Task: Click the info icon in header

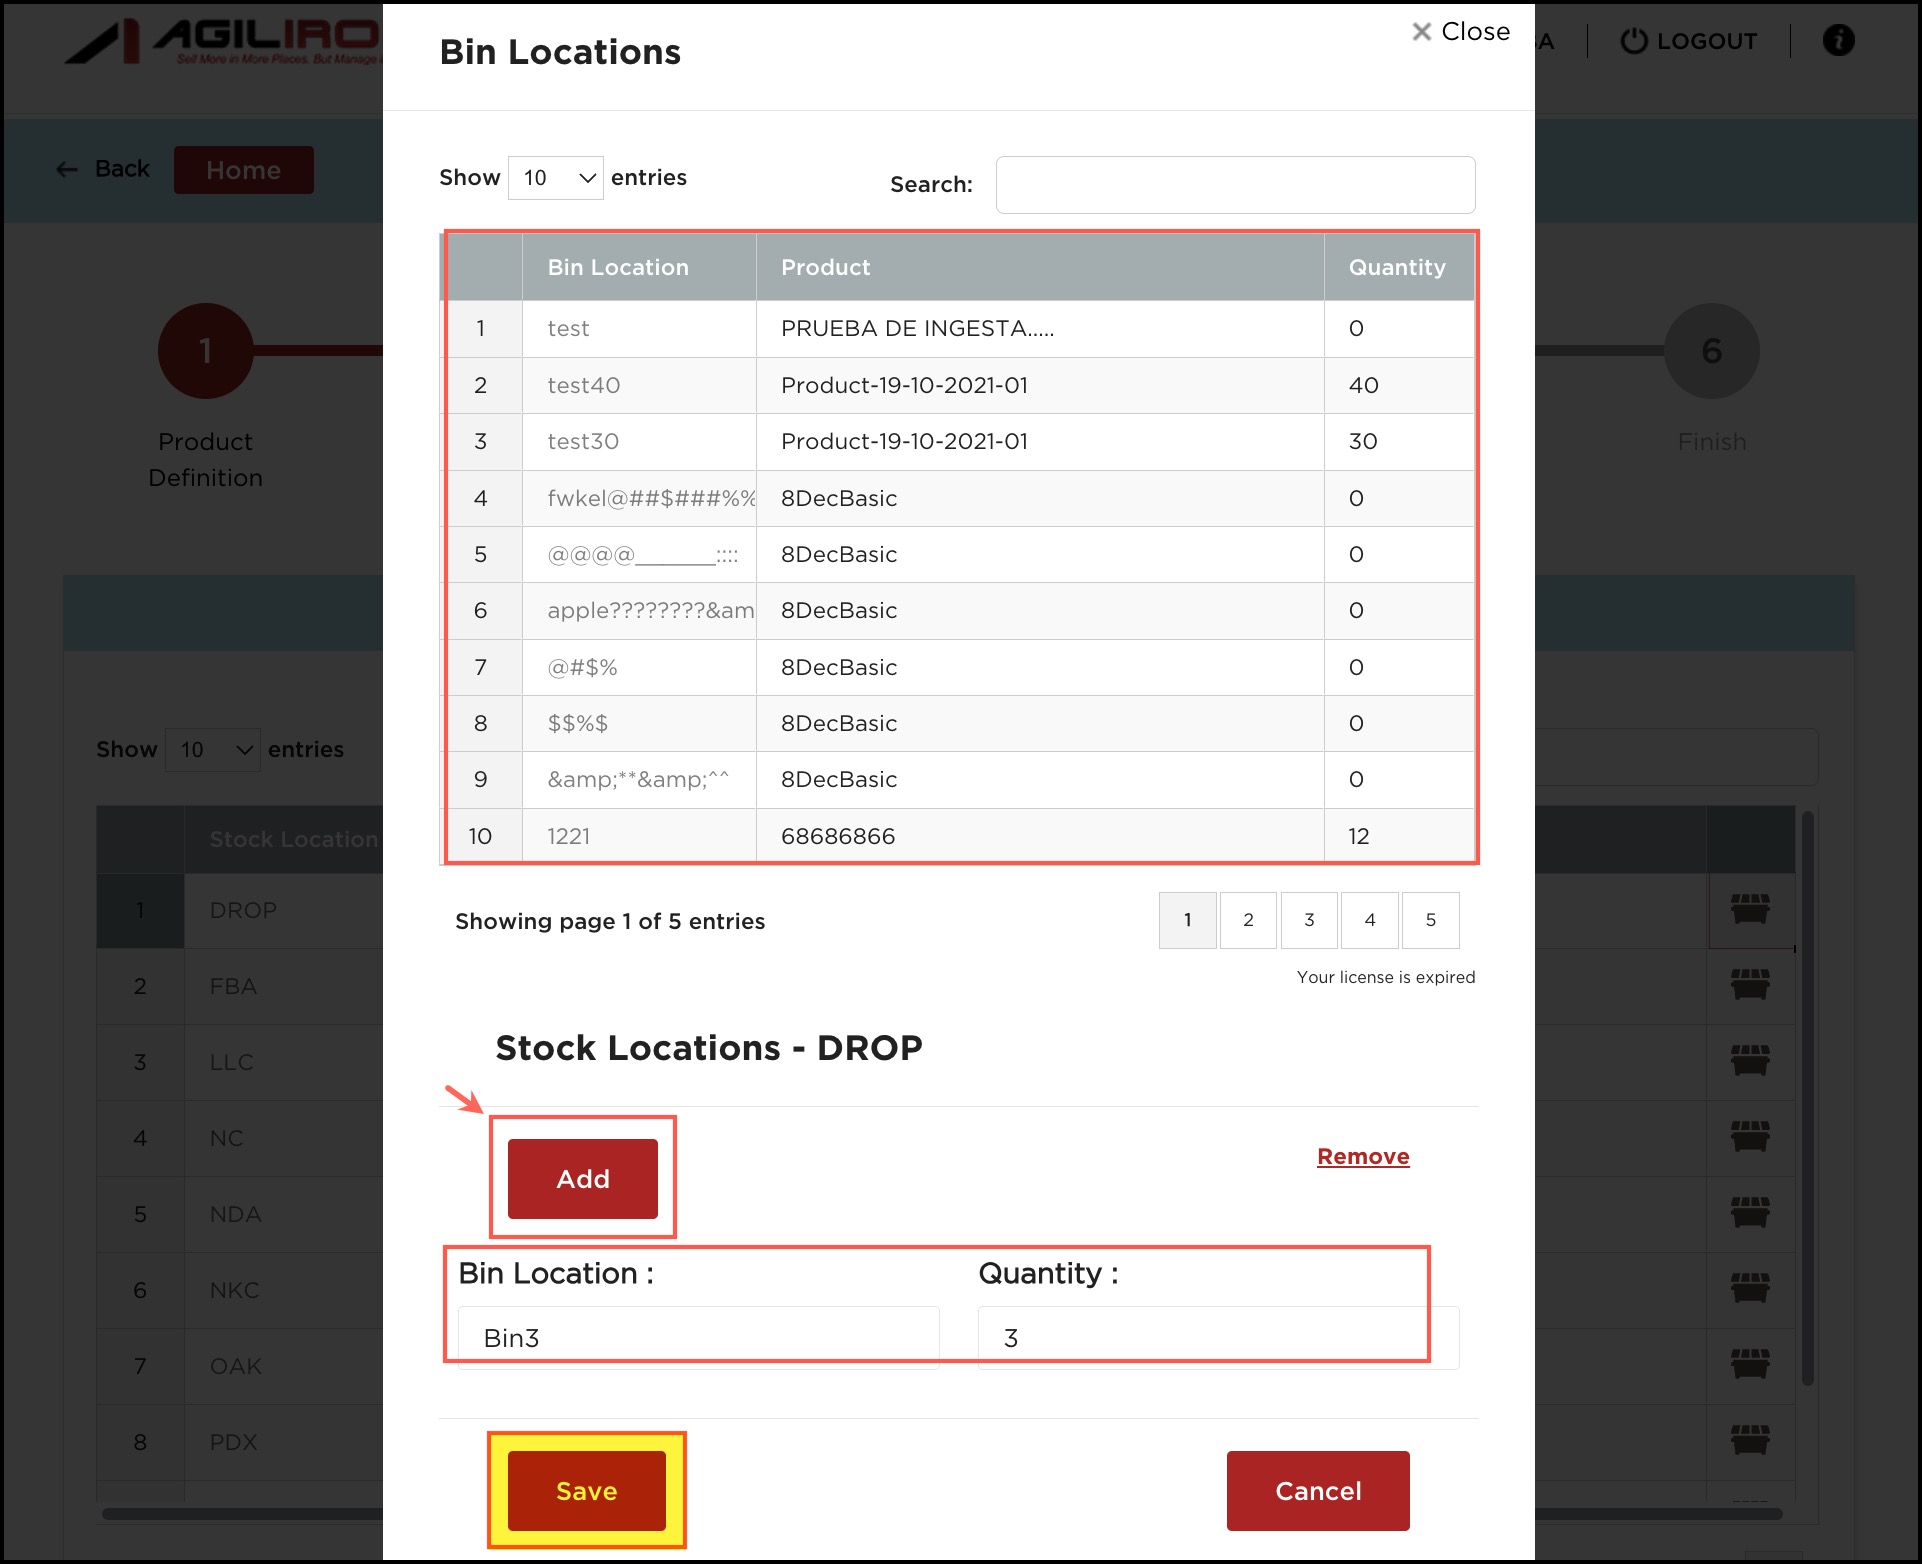Action: point(1838,40)
